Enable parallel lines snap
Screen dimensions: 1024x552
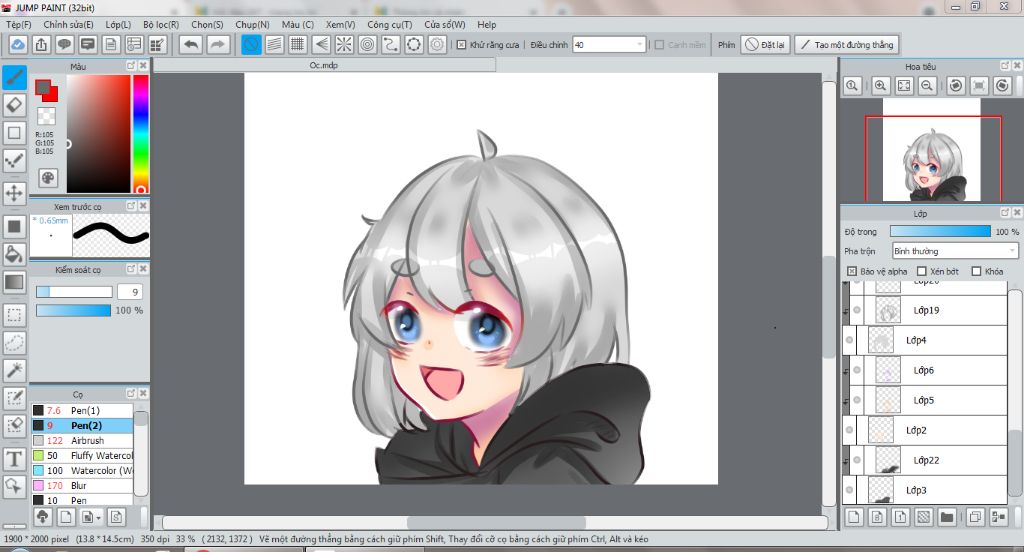click(x=274, y=44)
